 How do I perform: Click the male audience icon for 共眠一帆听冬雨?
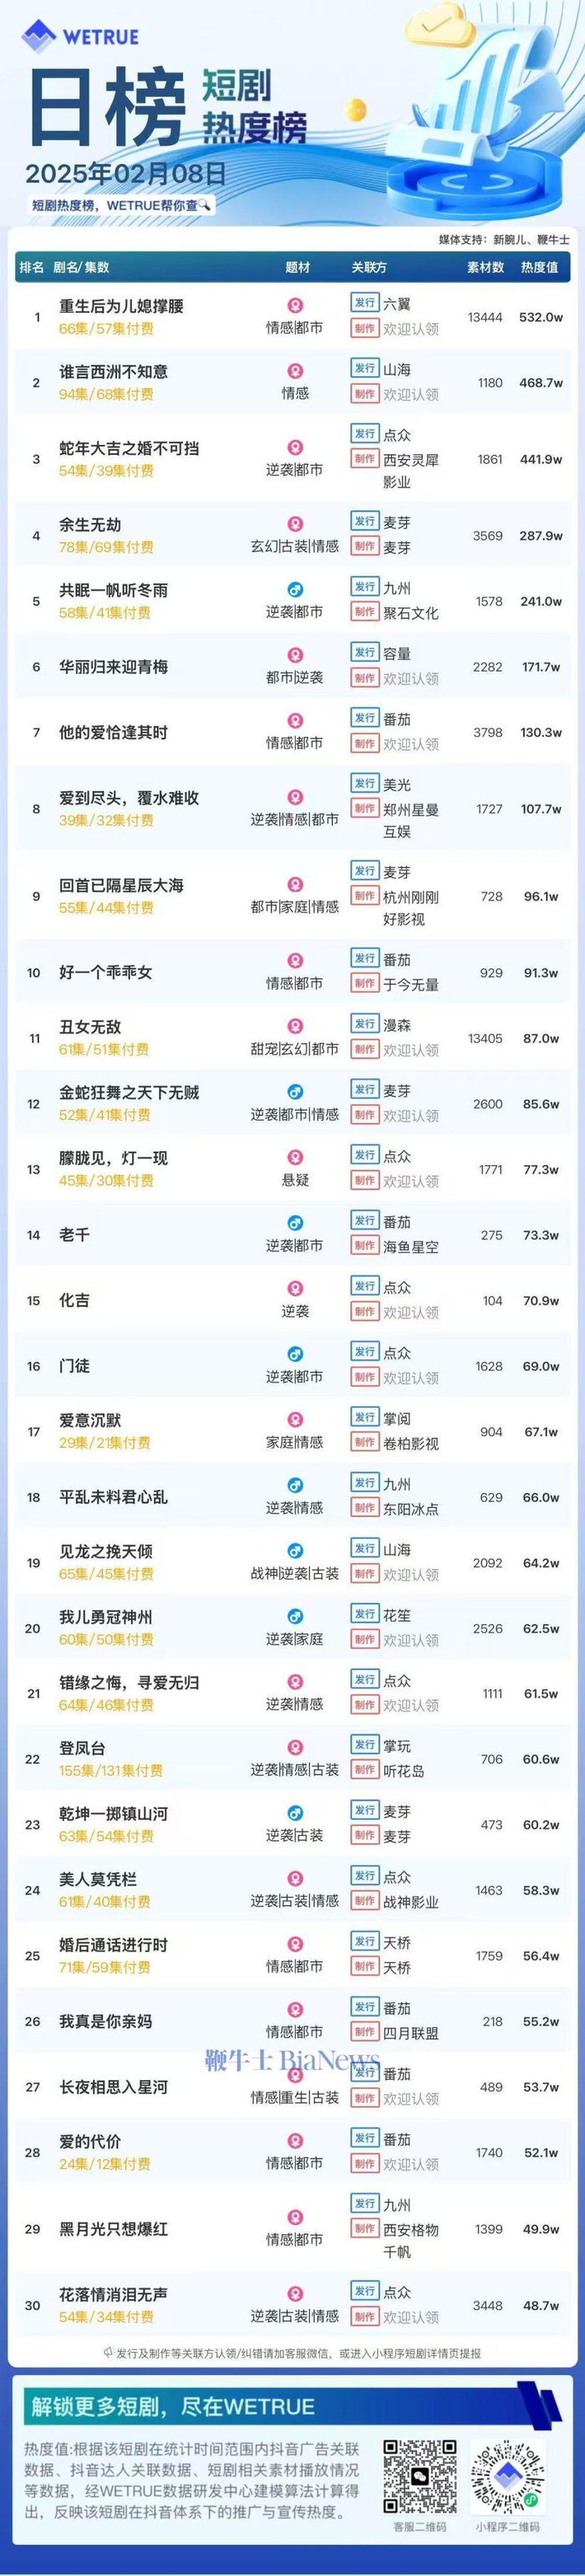pyautogui.click(x=295, y=590)
